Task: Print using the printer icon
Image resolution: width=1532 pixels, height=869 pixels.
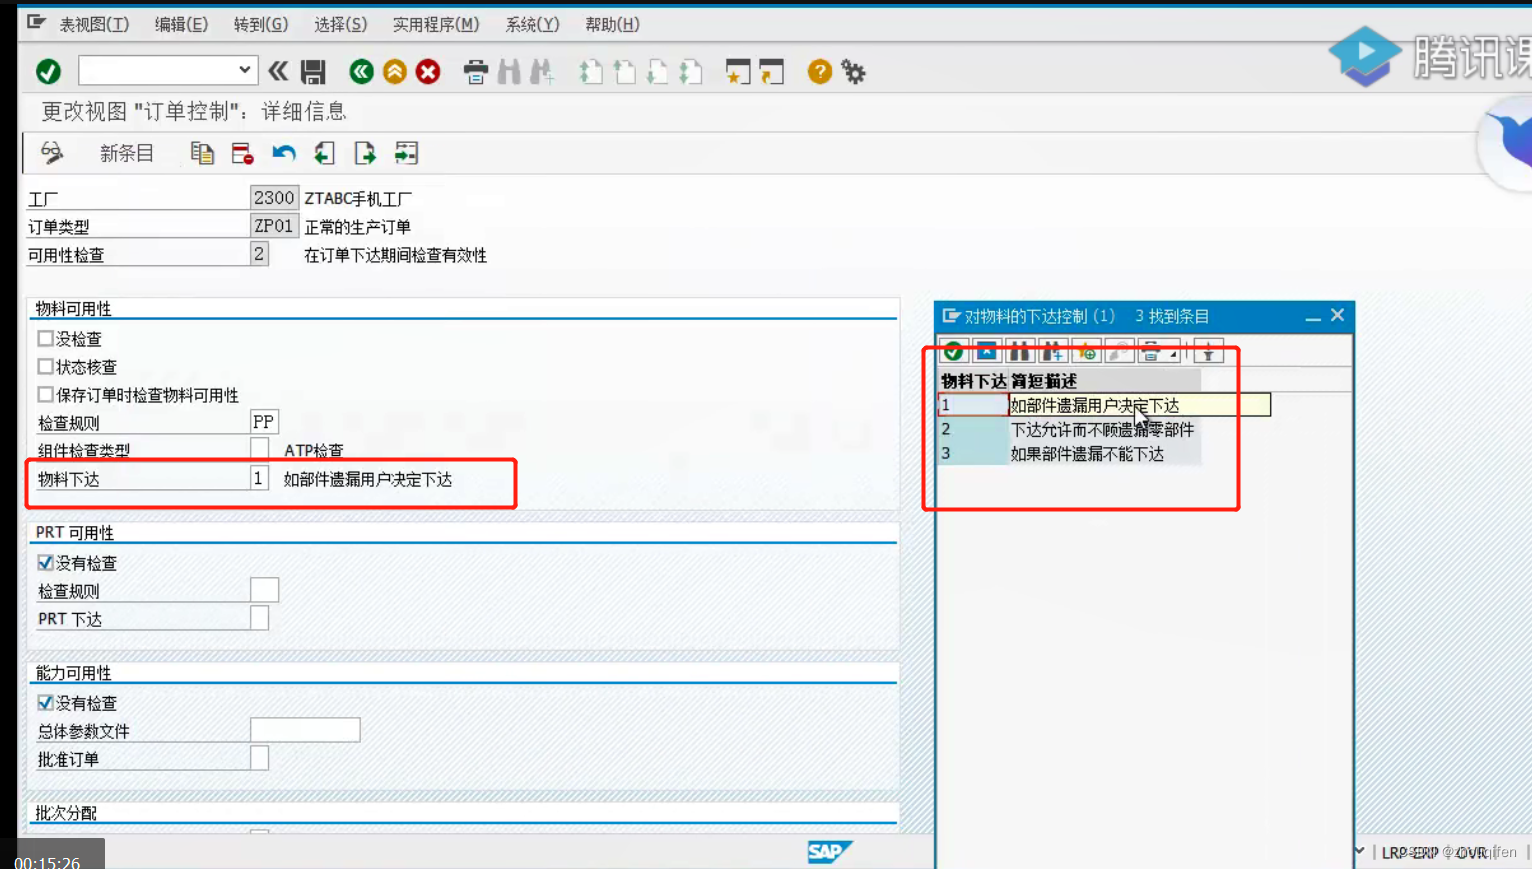Action: [476, 71]
